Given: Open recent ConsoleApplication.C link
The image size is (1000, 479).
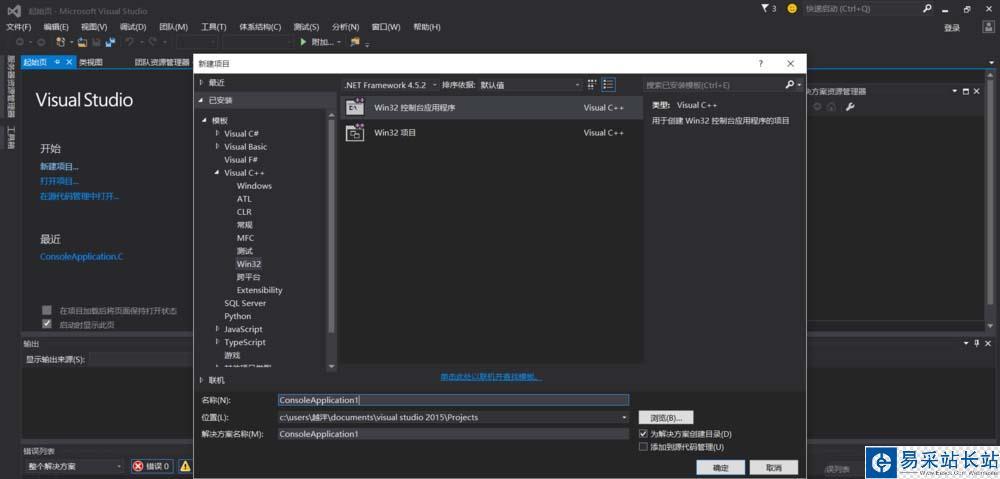Looking at the screenshot, I should pyautogui.click(x=81, y=256).
